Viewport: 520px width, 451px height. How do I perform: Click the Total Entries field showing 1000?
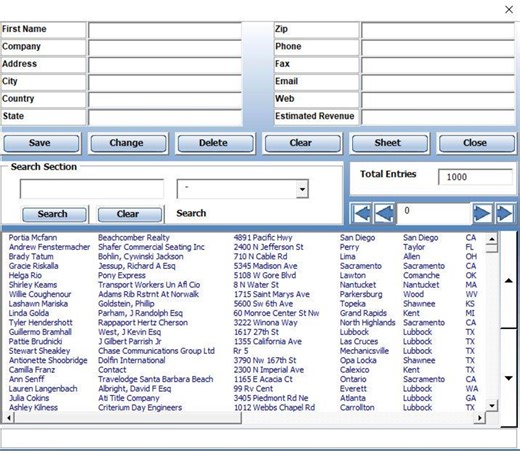(475, 177)
